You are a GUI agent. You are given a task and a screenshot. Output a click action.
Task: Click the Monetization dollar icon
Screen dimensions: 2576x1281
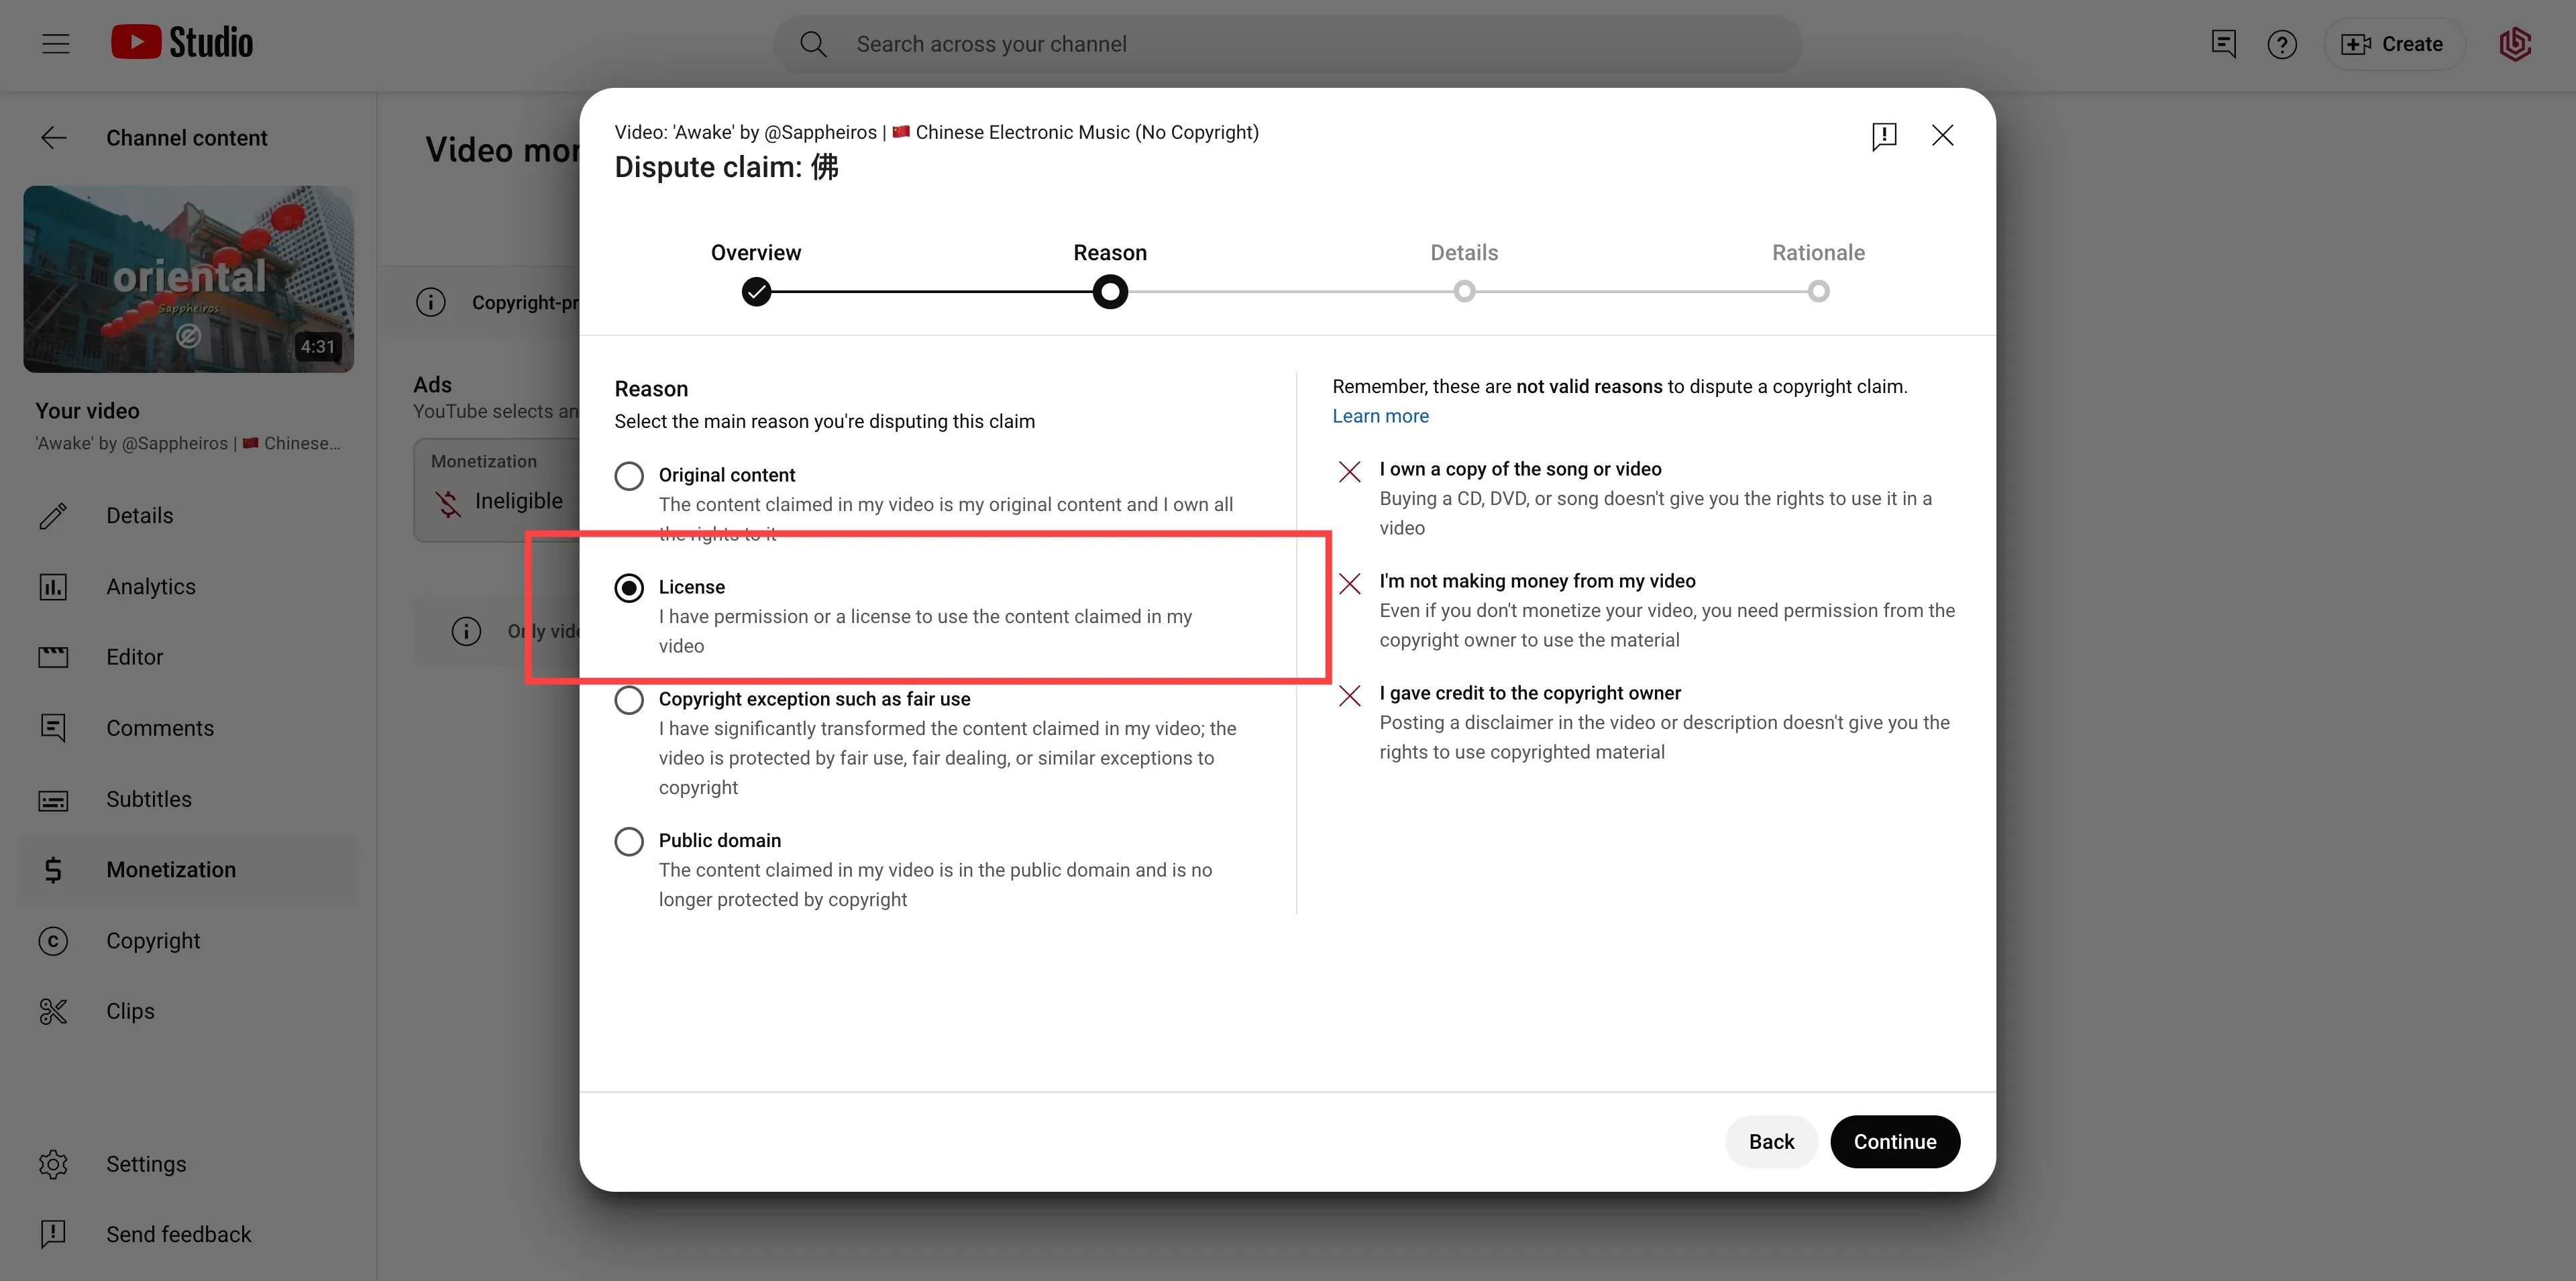(x=53, y=870)
